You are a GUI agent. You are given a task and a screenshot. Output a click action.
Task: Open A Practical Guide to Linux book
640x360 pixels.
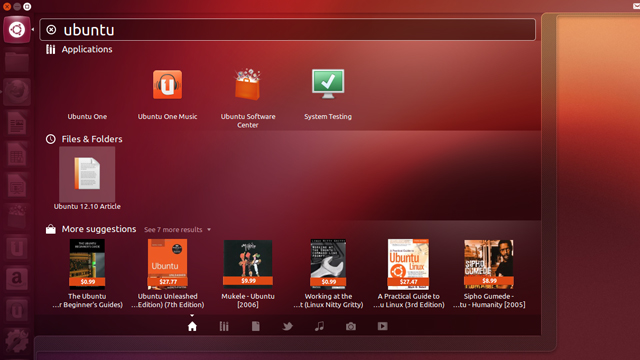[x=409, y=273]
